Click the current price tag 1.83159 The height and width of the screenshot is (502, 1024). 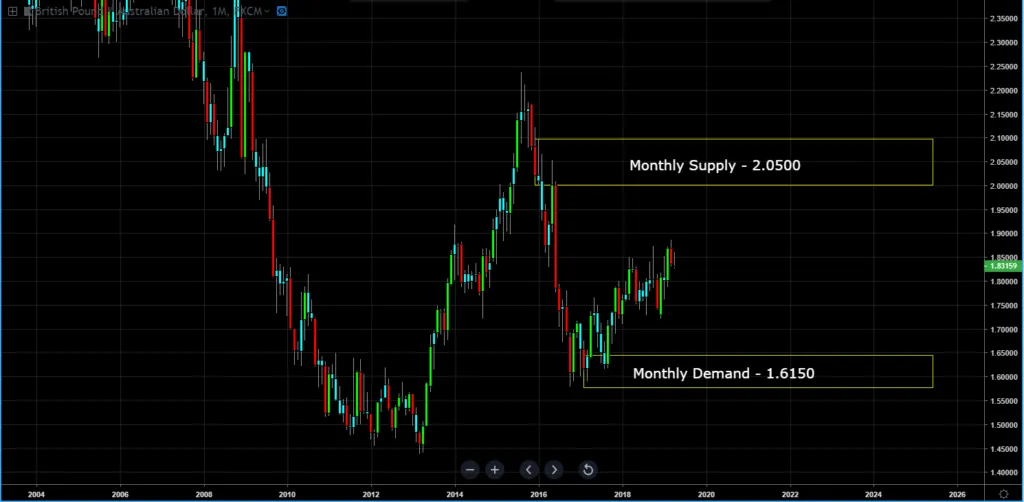[1003, 266]
